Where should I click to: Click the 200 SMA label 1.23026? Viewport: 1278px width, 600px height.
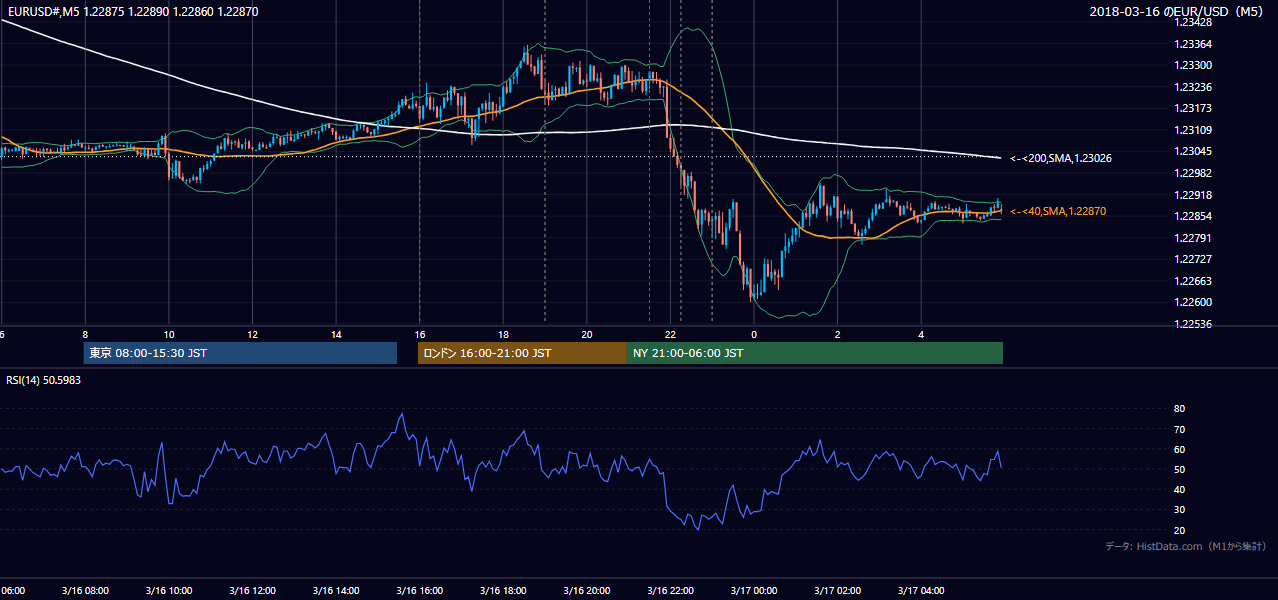point(1061,158)
